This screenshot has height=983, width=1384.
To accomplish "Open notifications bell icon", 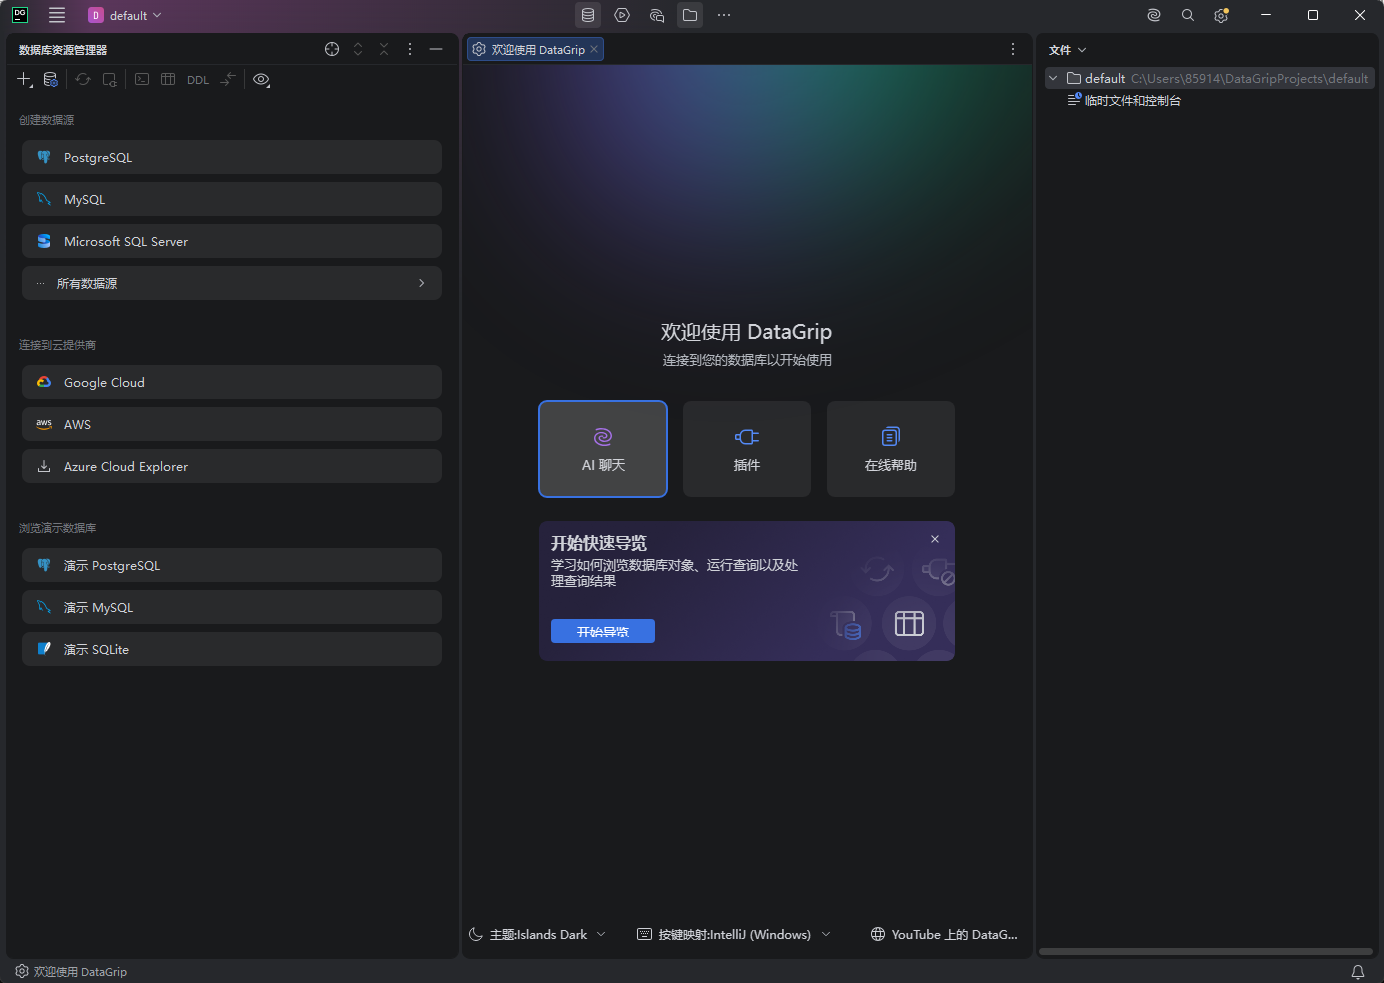I will pyautogui.click(x=1358, y=971).
